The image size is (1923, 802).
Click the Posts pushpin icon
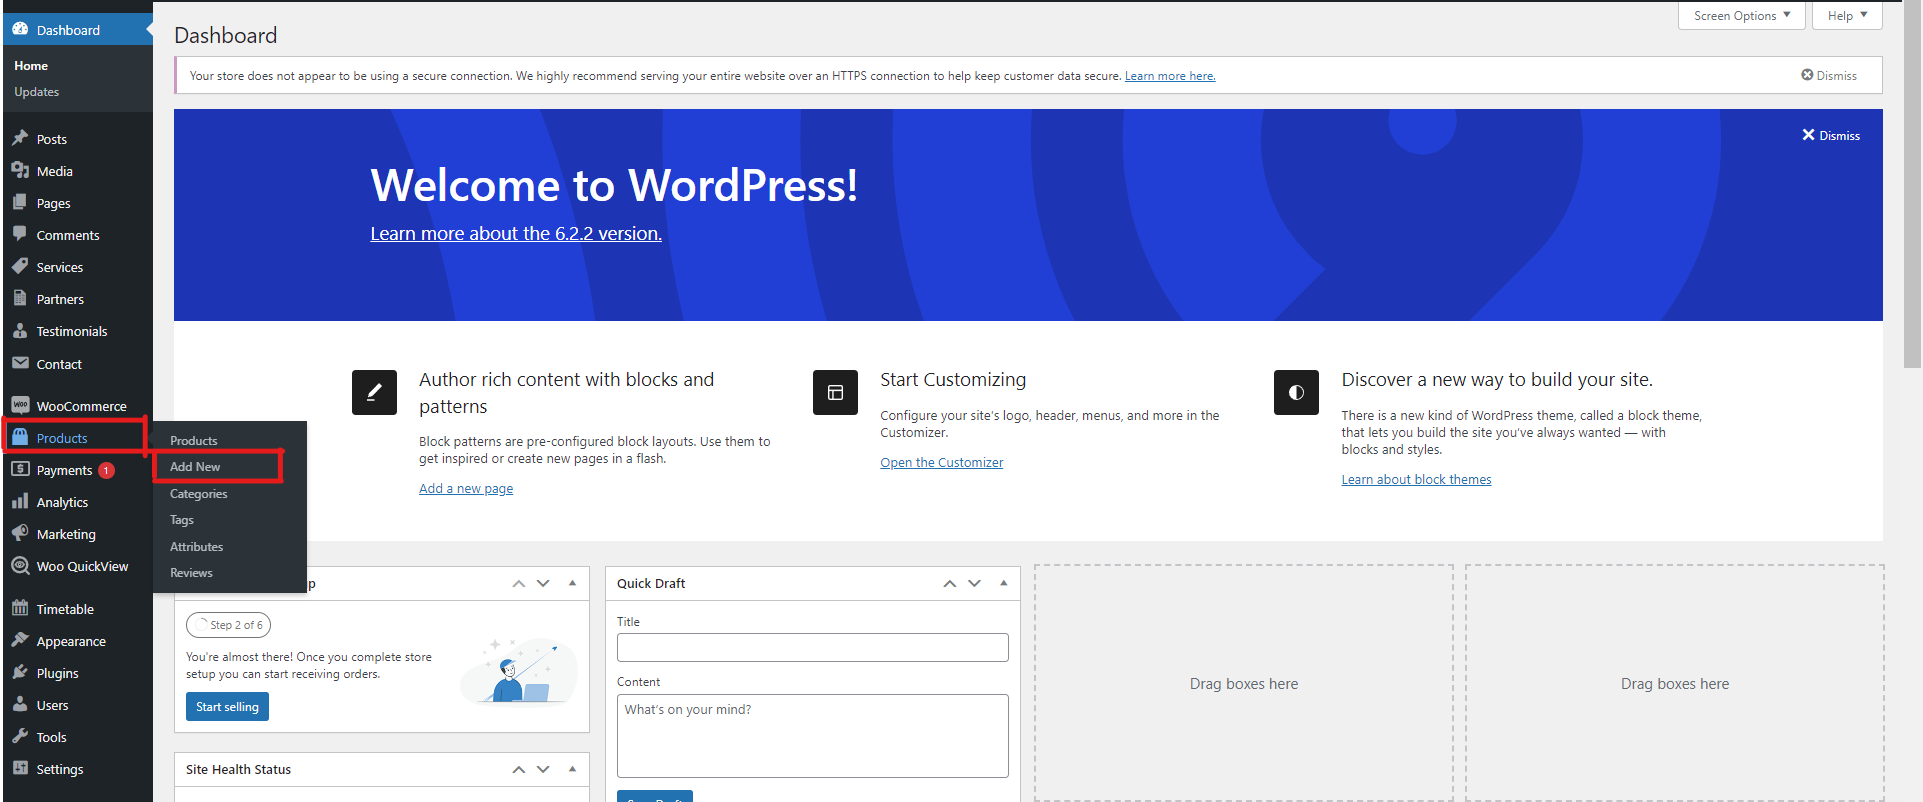point(20,138)
